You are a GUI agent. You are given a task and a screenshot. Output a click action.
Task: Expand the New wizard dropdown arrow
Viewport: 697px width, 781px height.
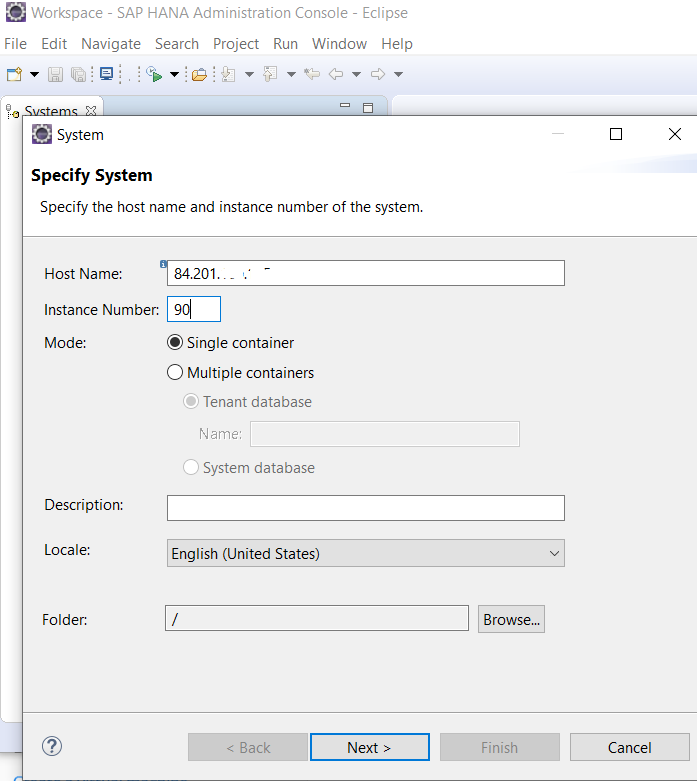click(x=34, y=75)
